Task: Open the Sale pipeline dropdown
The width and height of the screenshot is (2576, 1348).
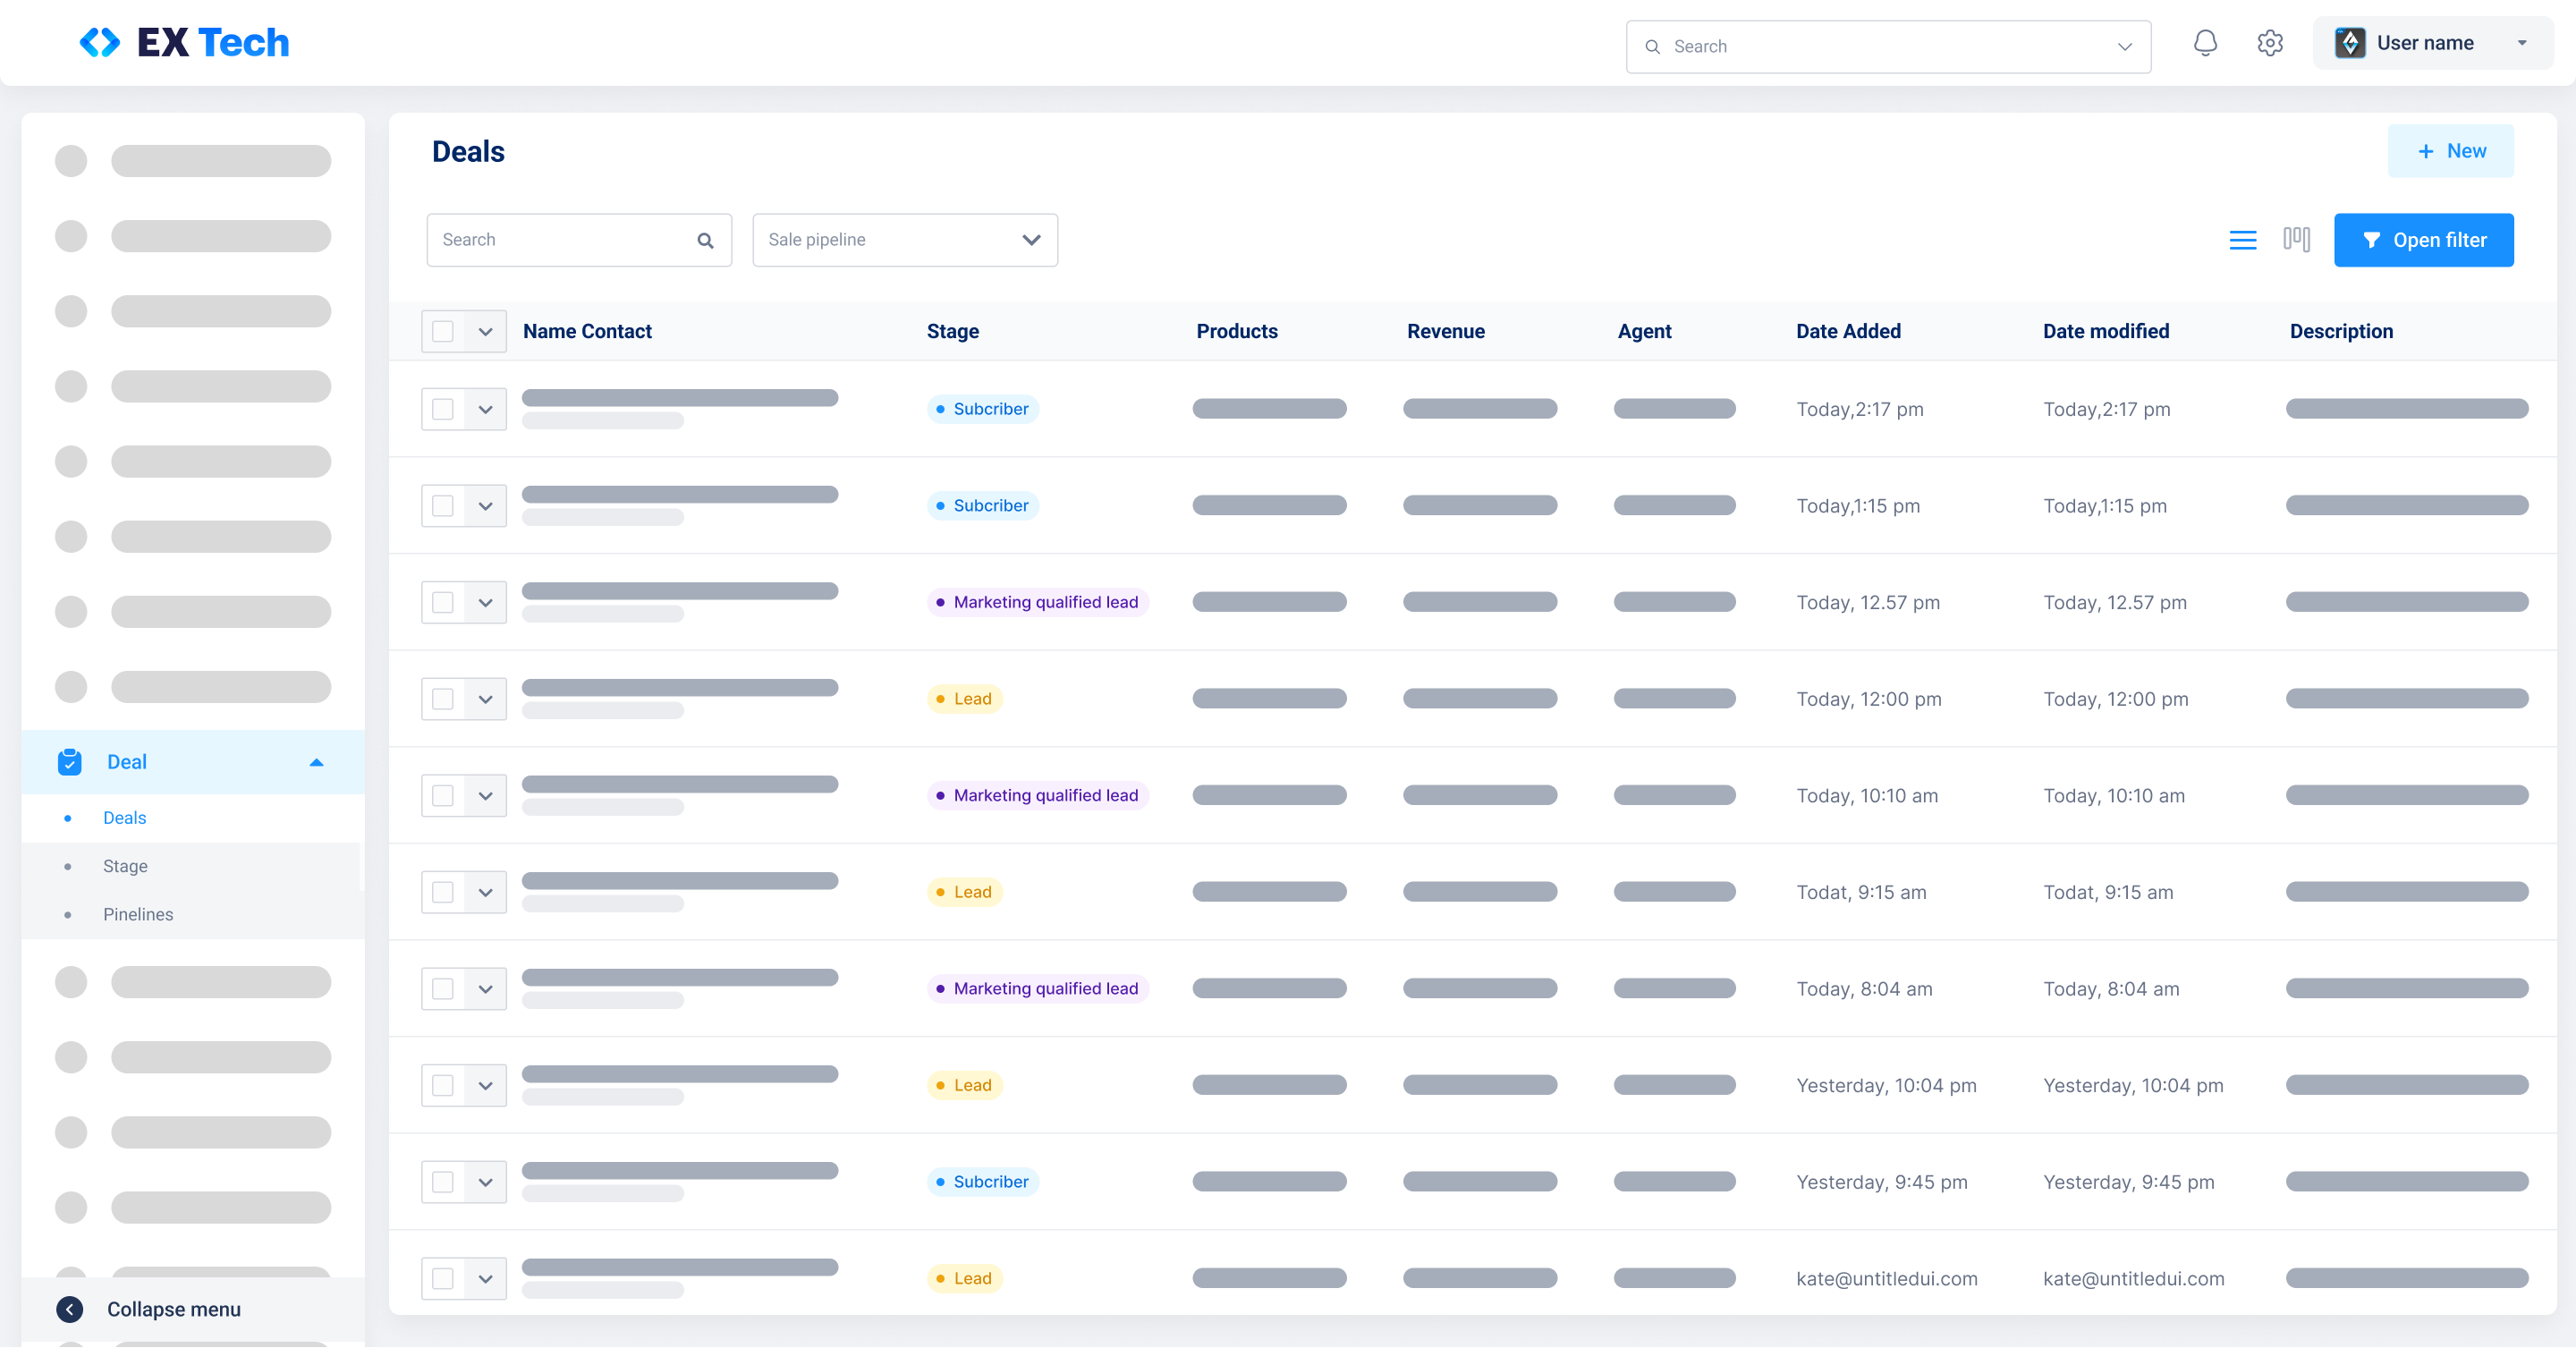Action: (x=905, y=240)
